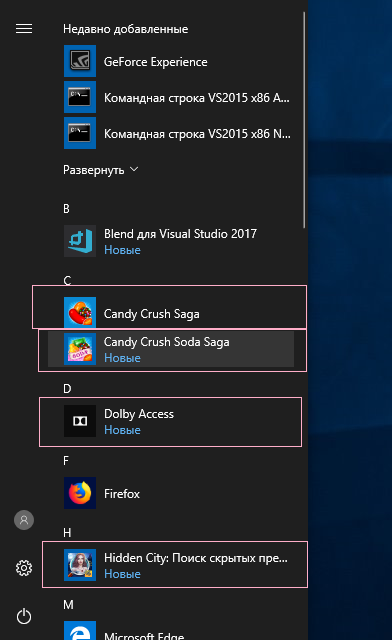Viewport: 392px width, 640px height.
Task: Click the Firefox icon
Action: tap(80, 493)
